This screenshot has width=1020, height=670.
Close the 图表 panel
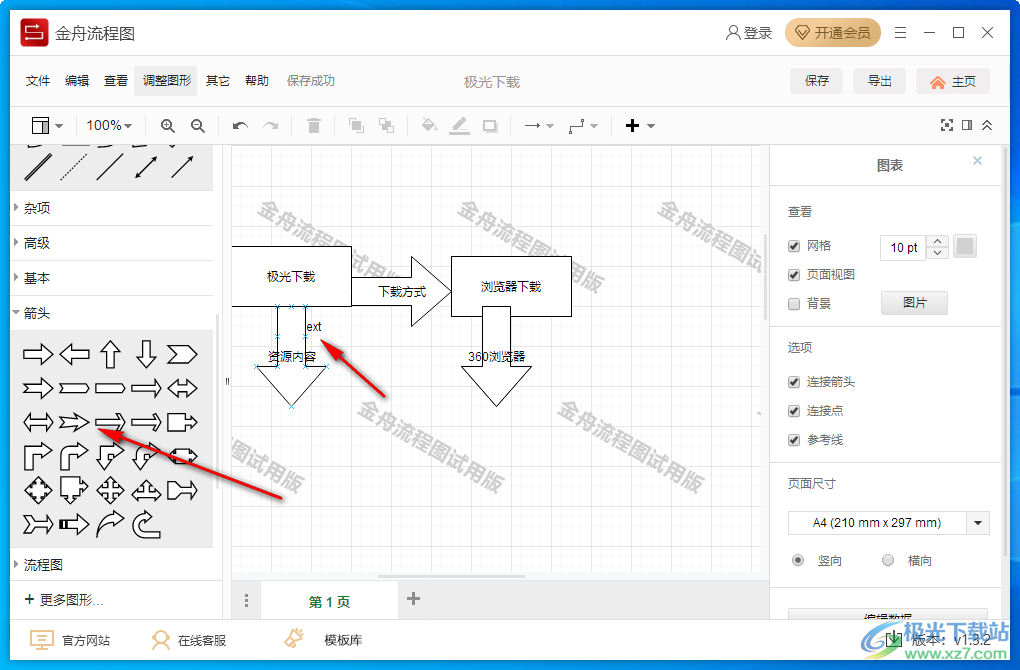click(x=977, y=161)
